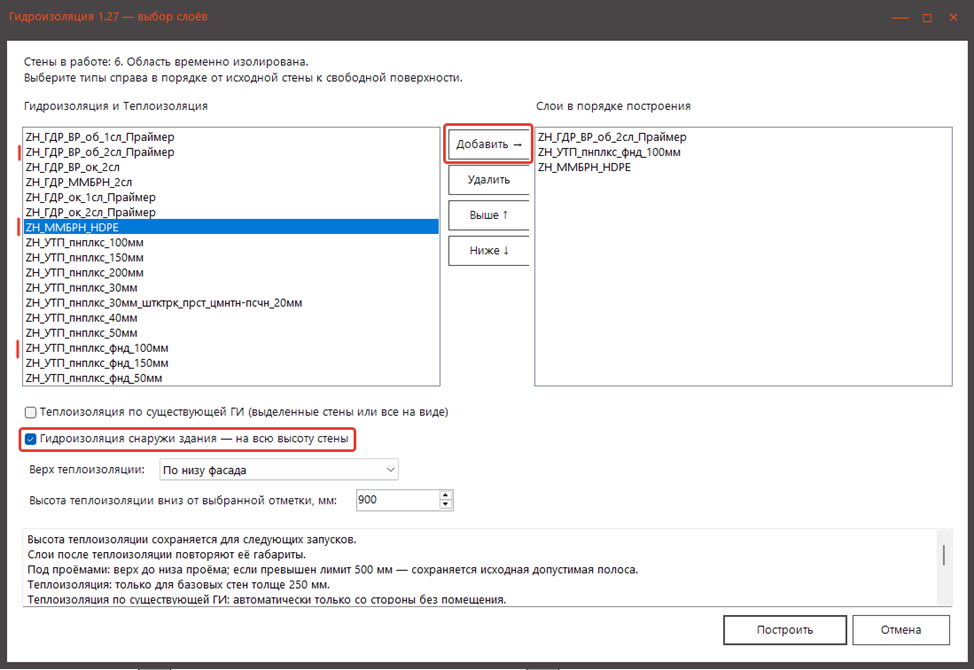Select ZН_УТП_пнплкс_фнд_50мм in the left list

click(231, 378)
